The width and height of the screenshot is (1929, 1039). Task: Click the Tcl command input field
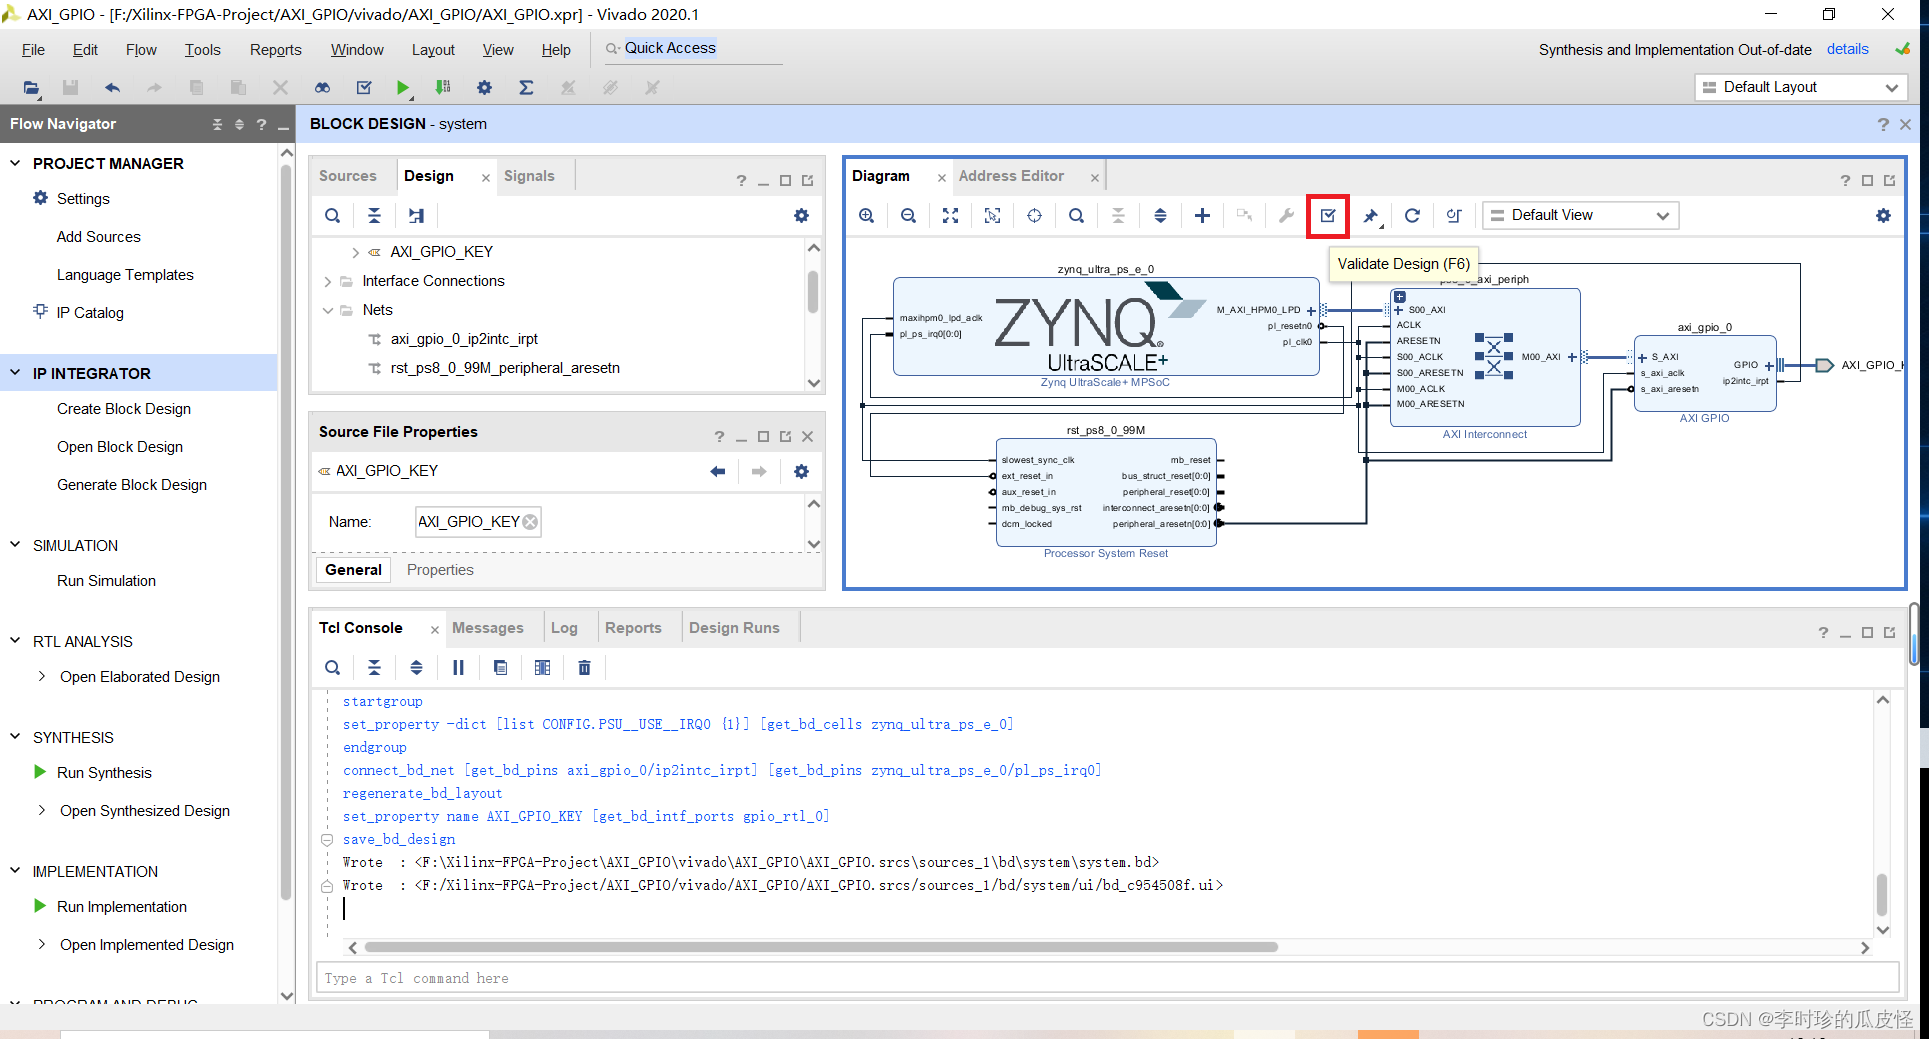1107,978
